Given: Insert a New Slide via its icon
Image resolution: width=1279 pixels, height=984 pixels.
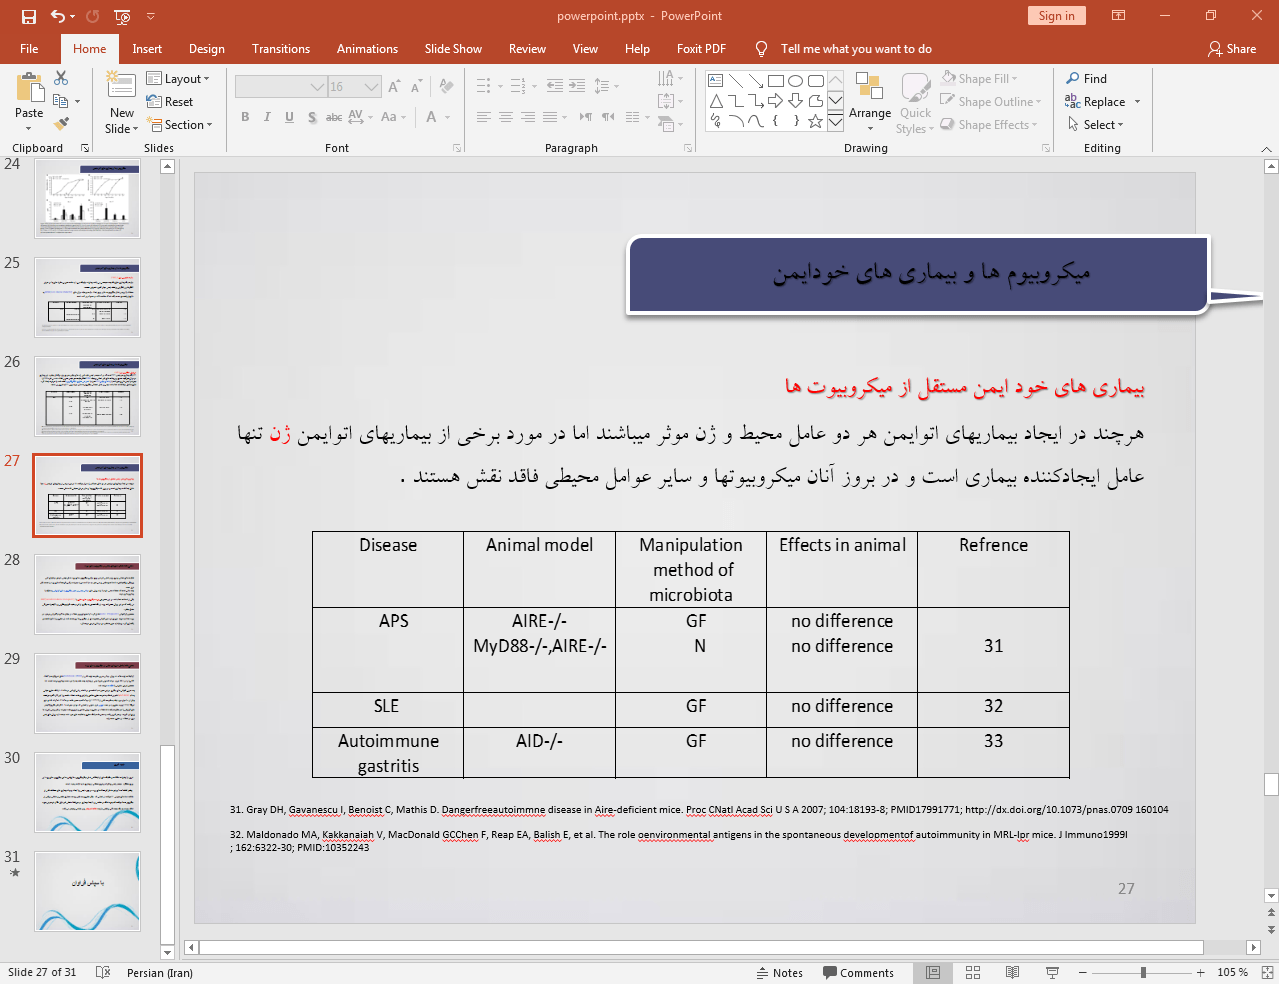Looking at the screenshot, I should click(x=121, y=86).
